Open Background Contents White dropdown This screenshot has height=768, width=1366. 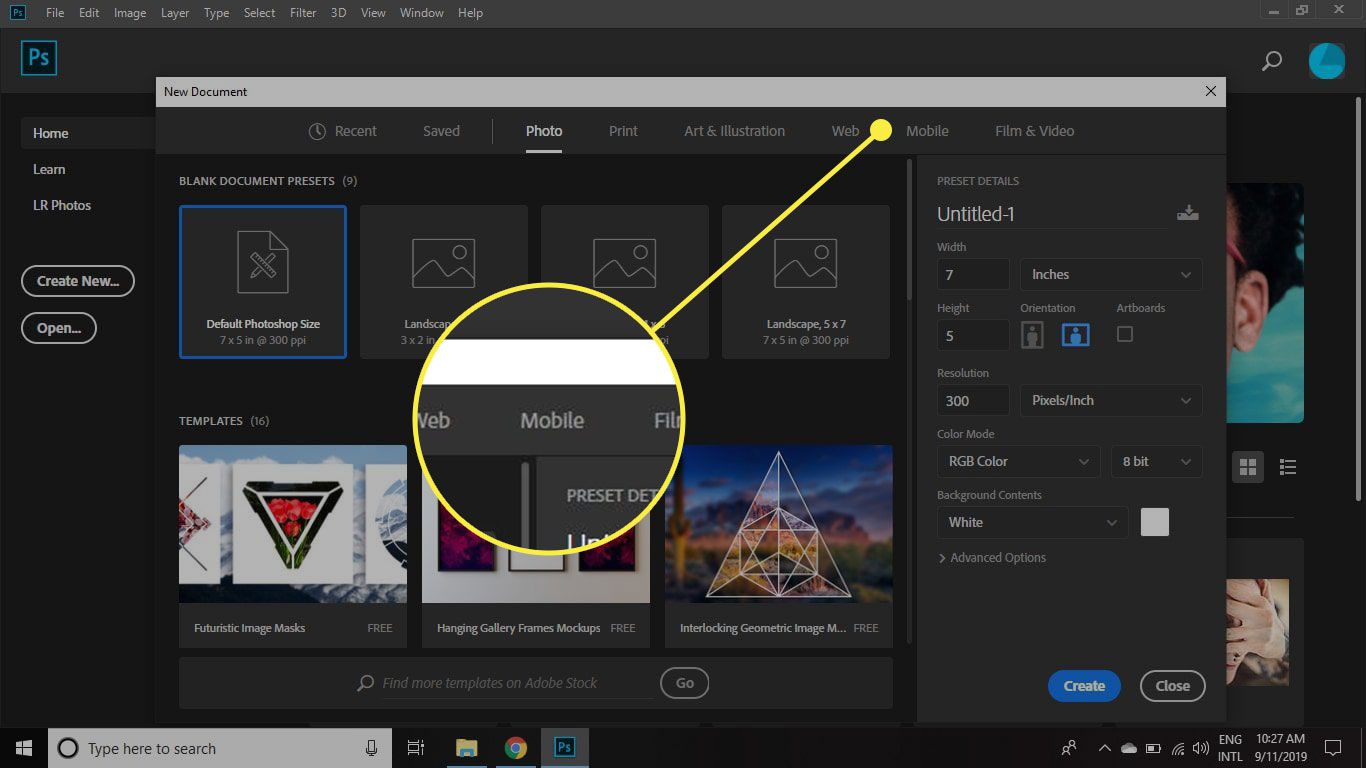coord(1032,522)
